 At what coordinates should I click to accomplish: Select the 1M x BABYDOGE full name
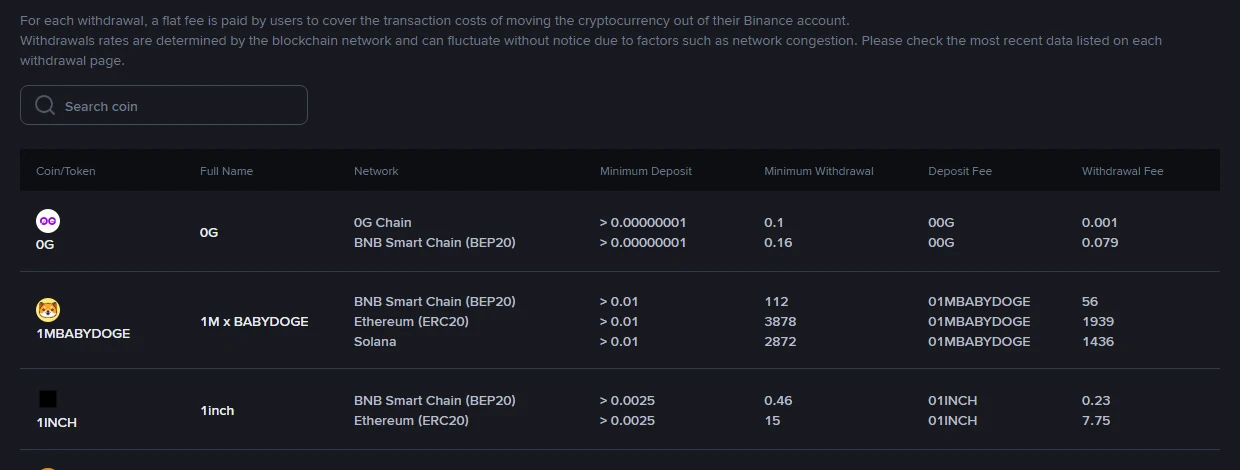click(254, 321)
